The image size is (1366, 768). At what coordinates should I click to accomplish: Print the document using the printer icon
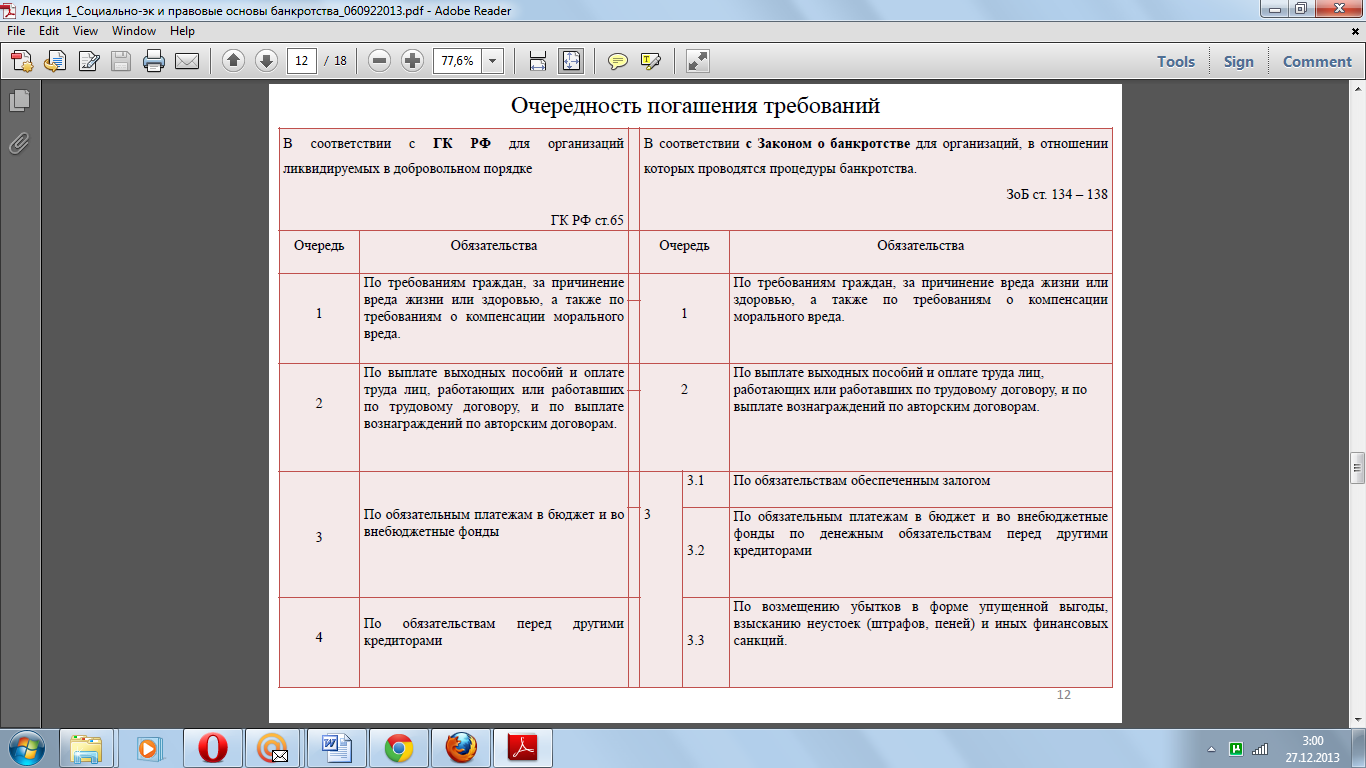click(x=154, y=61)
